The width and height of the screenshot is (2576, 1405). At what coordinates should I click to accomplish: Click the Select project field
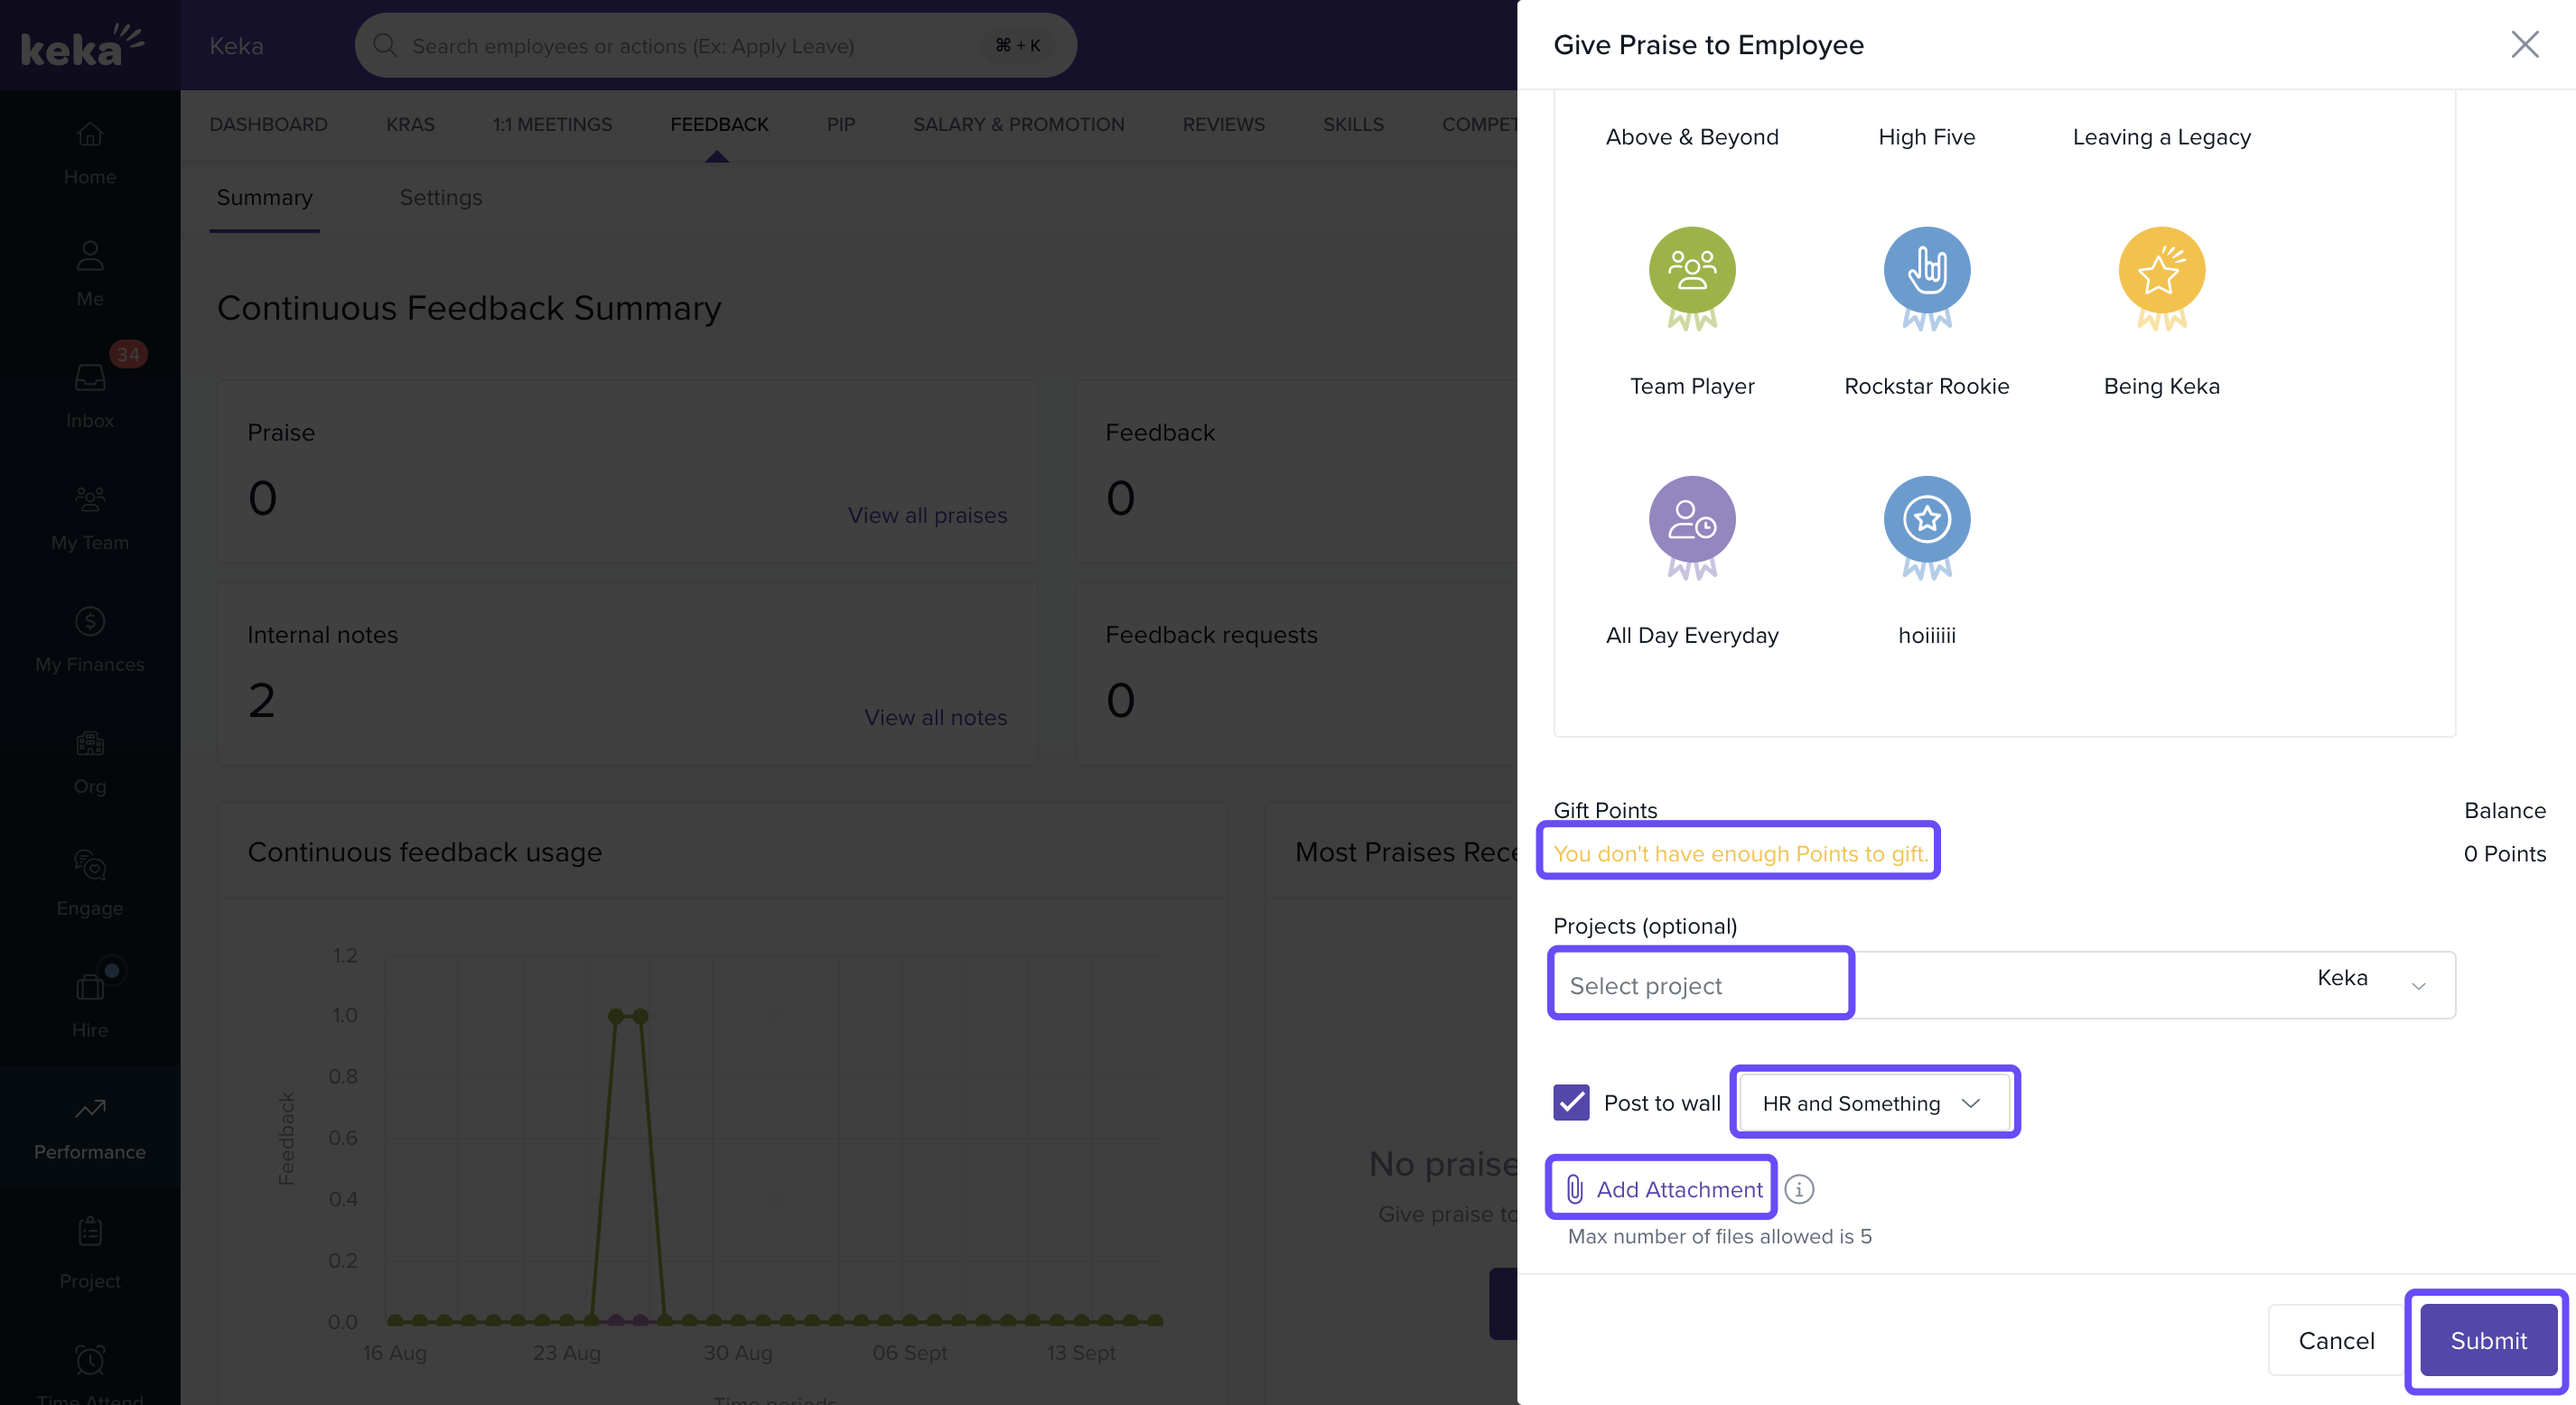tap(1700, 985)
